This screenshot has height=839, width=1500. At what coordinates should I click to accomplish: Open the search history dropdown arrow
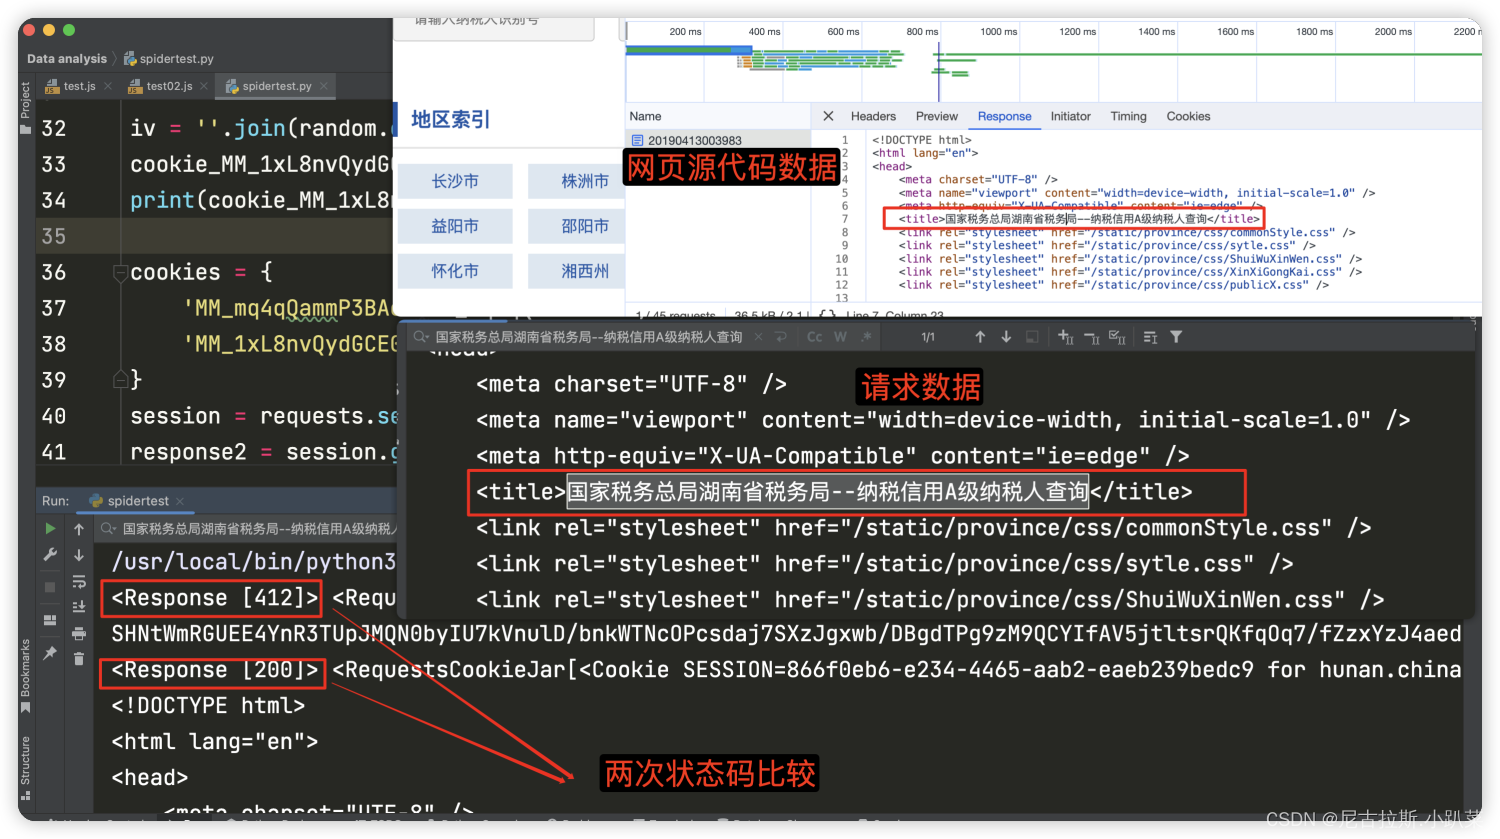pyautogui.click(x=428, y=337)
